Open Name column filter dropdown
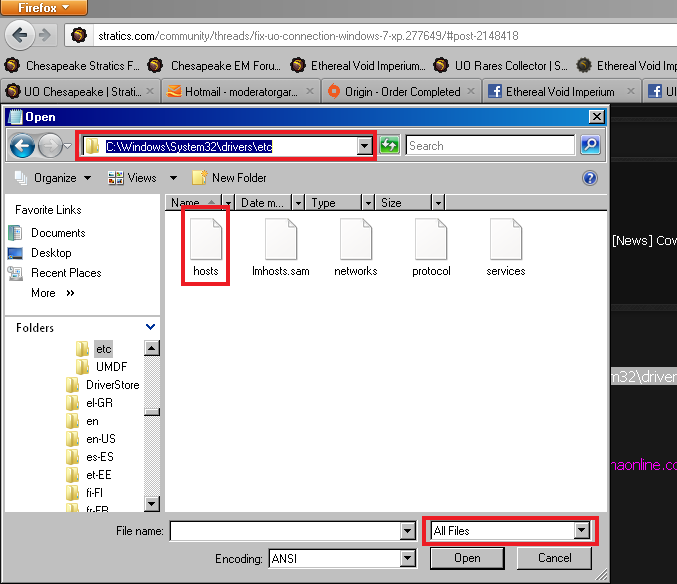The height and width of the screenshot is (584, 677). point(228,202)
